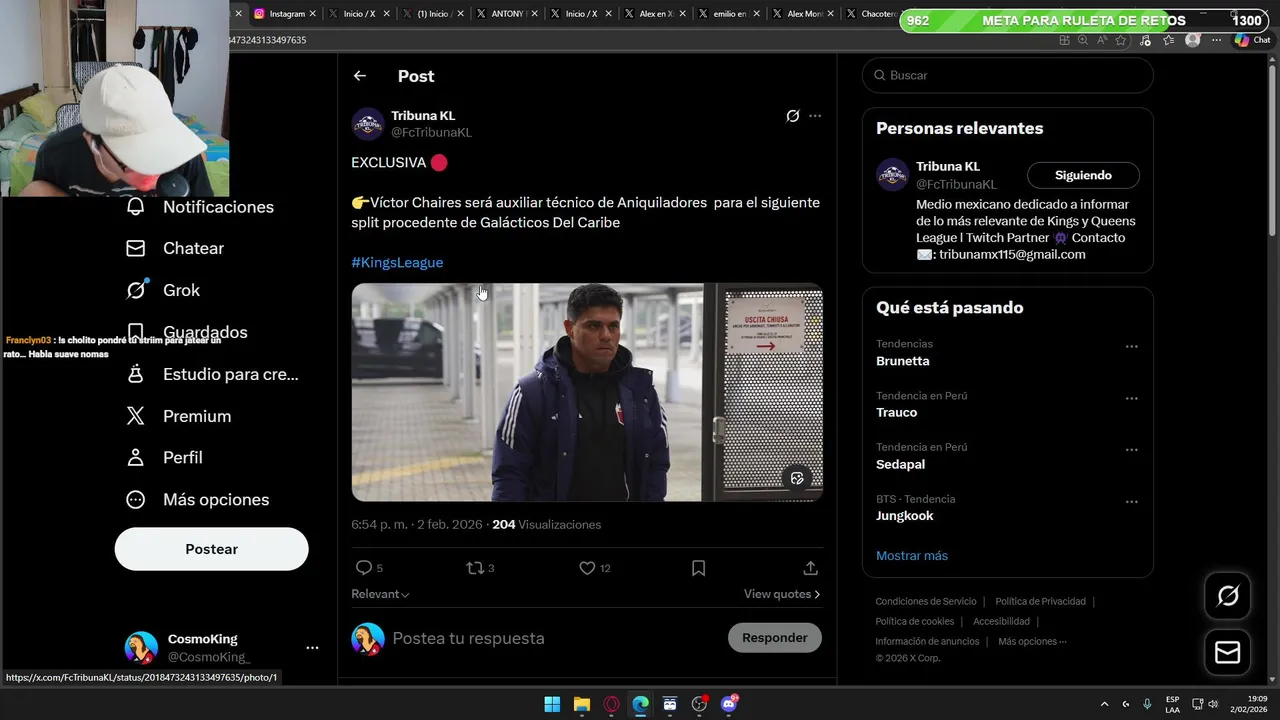The image size is (1280, 720).
Task: Open Windows Start menu
Action: 552,704
